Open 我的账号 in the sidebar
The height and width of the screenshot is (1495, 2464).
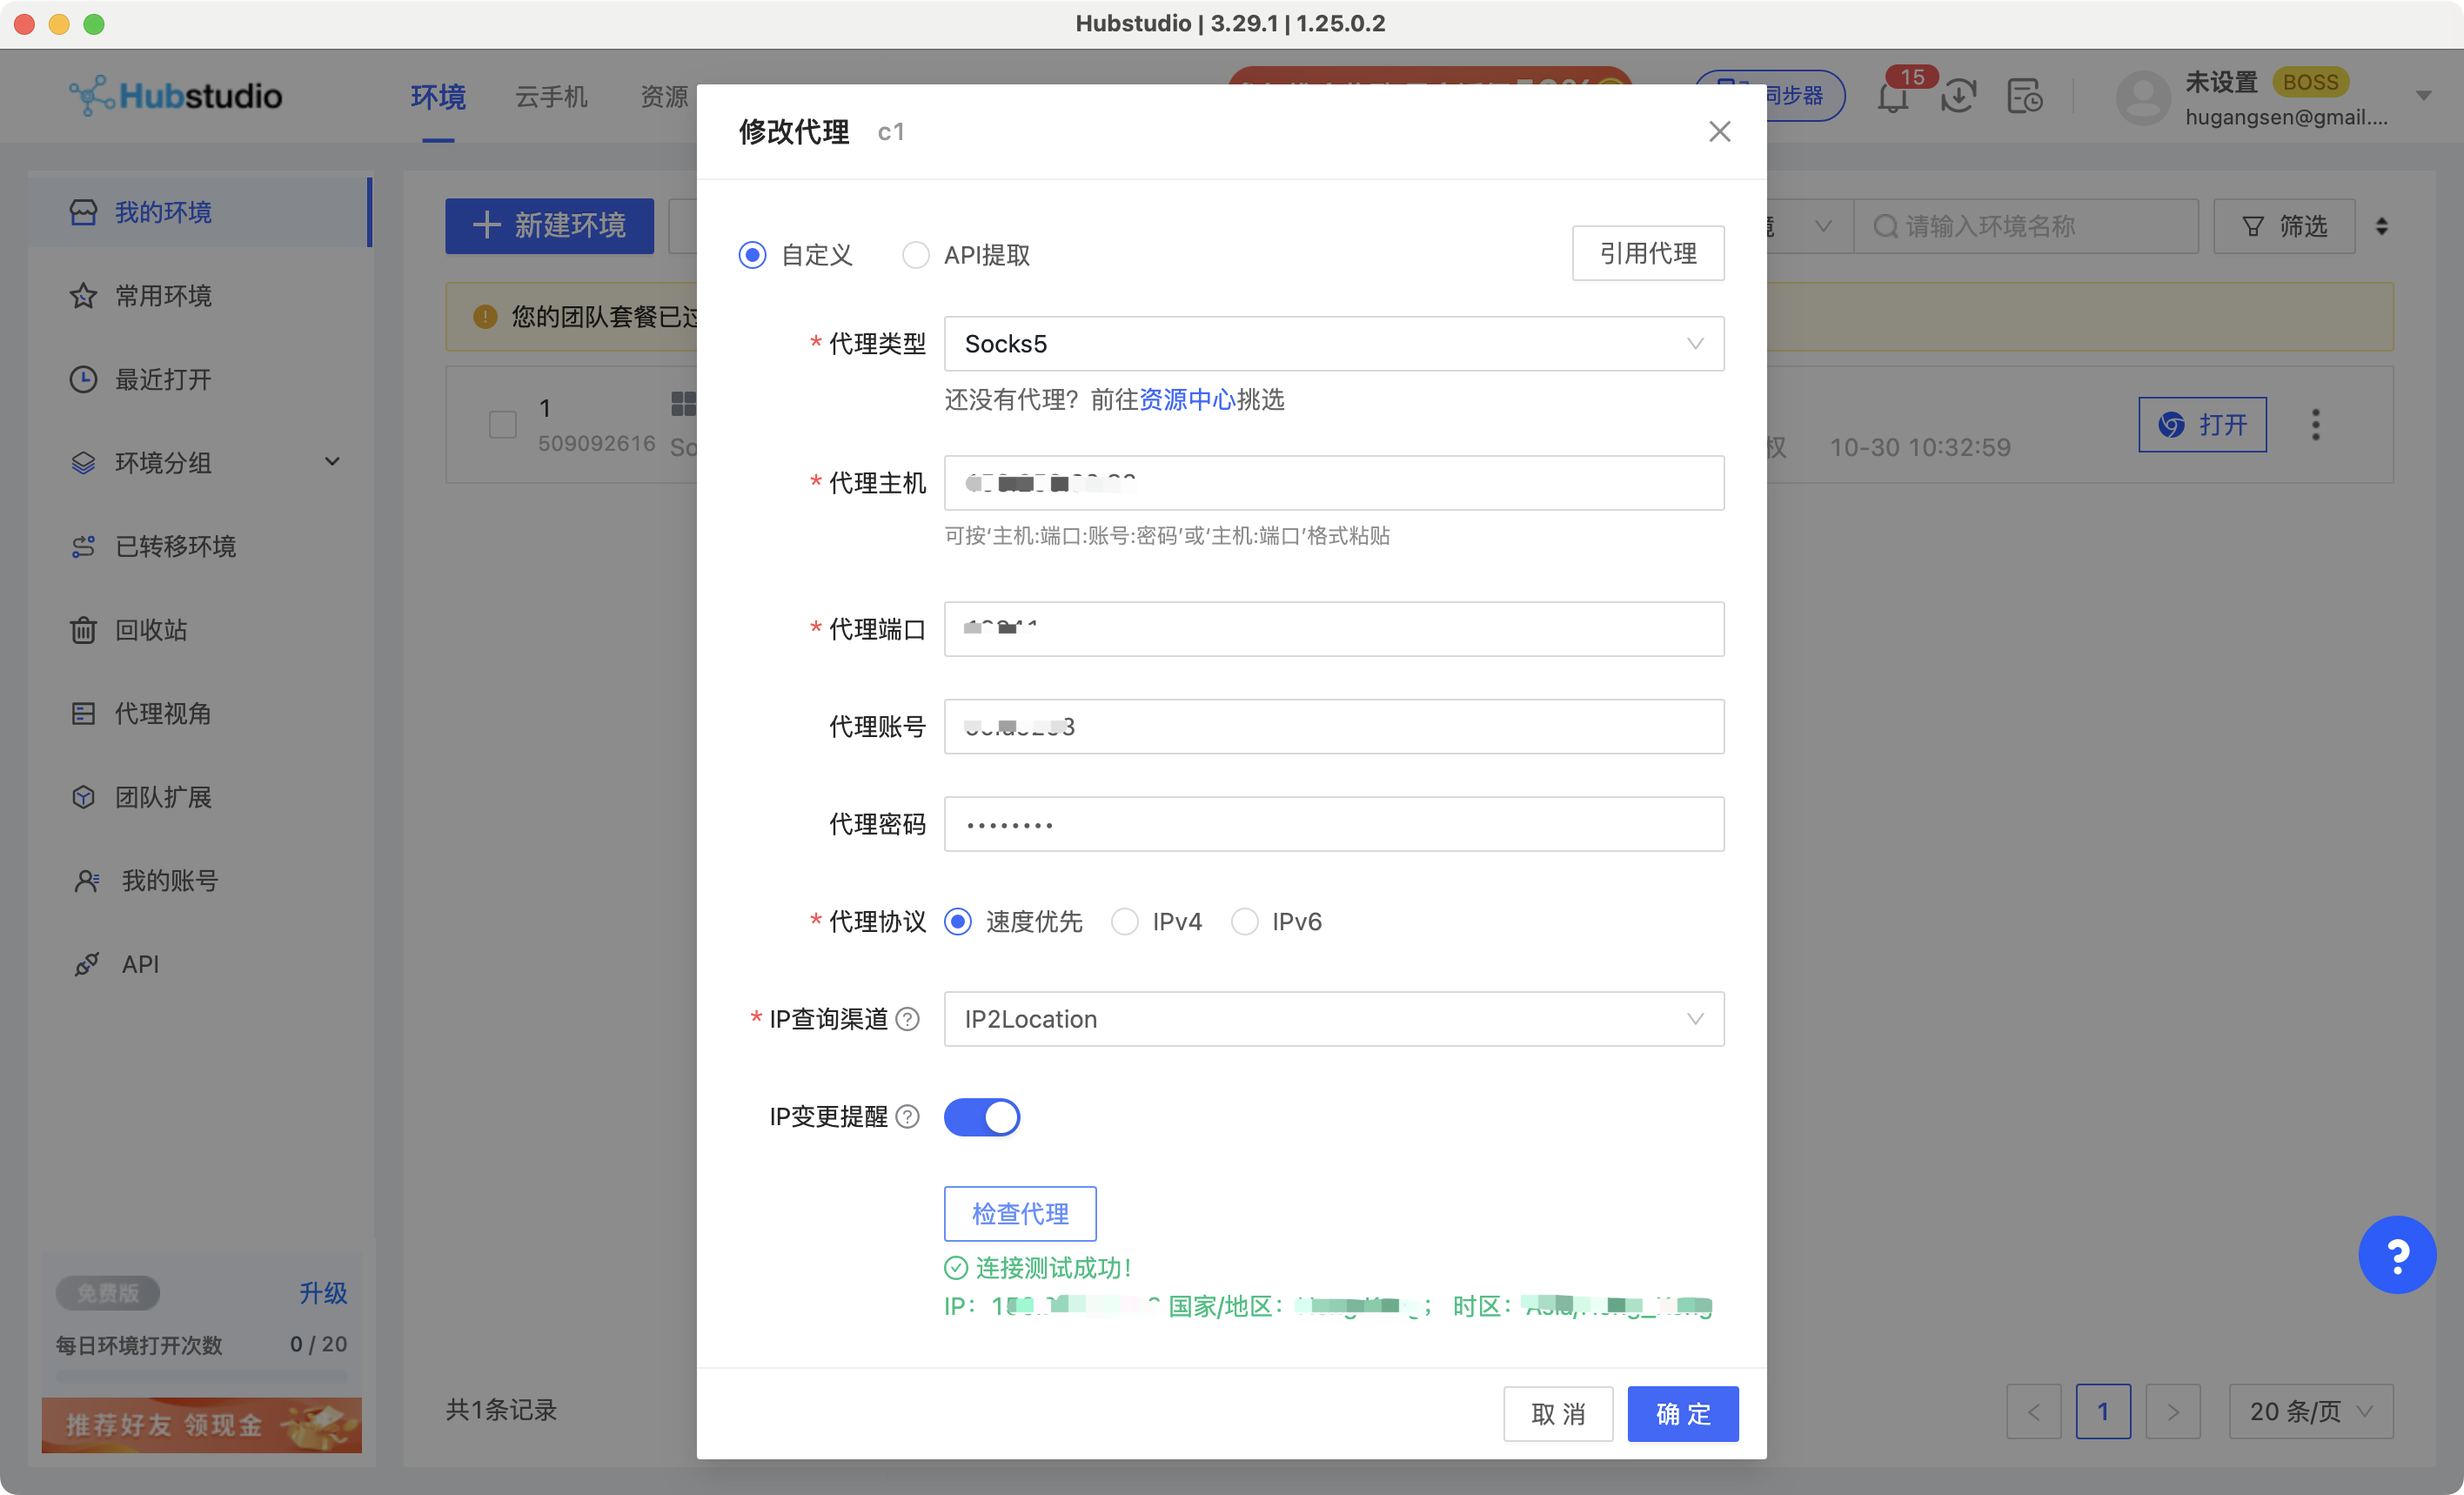coord(169,880)
